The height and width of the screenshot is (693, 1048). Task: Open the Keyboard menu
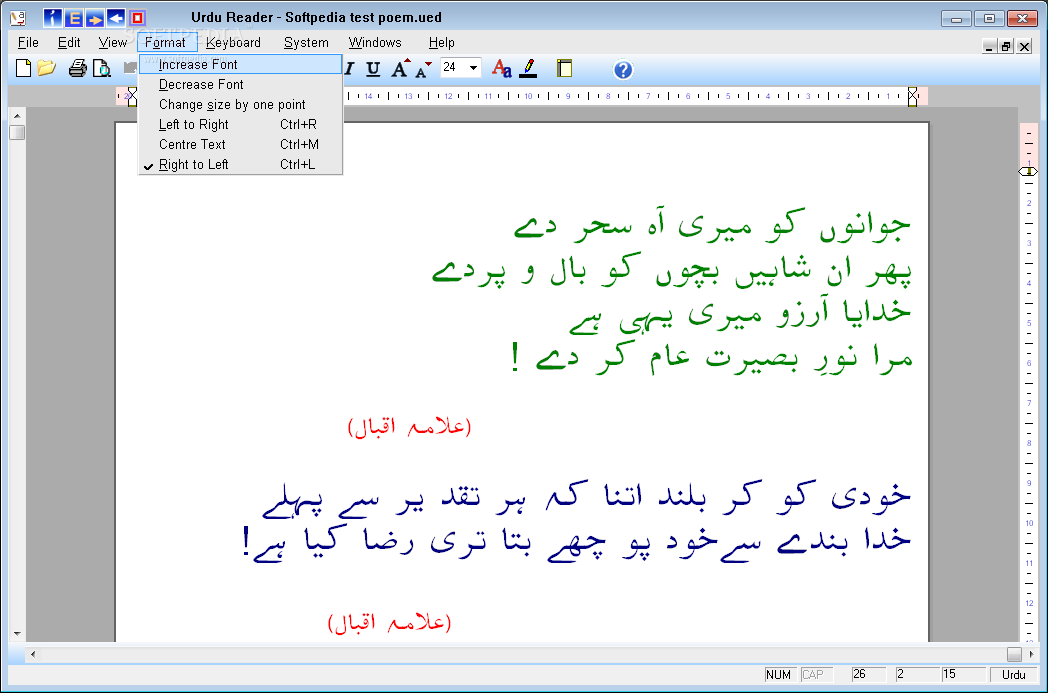[233, 43]
